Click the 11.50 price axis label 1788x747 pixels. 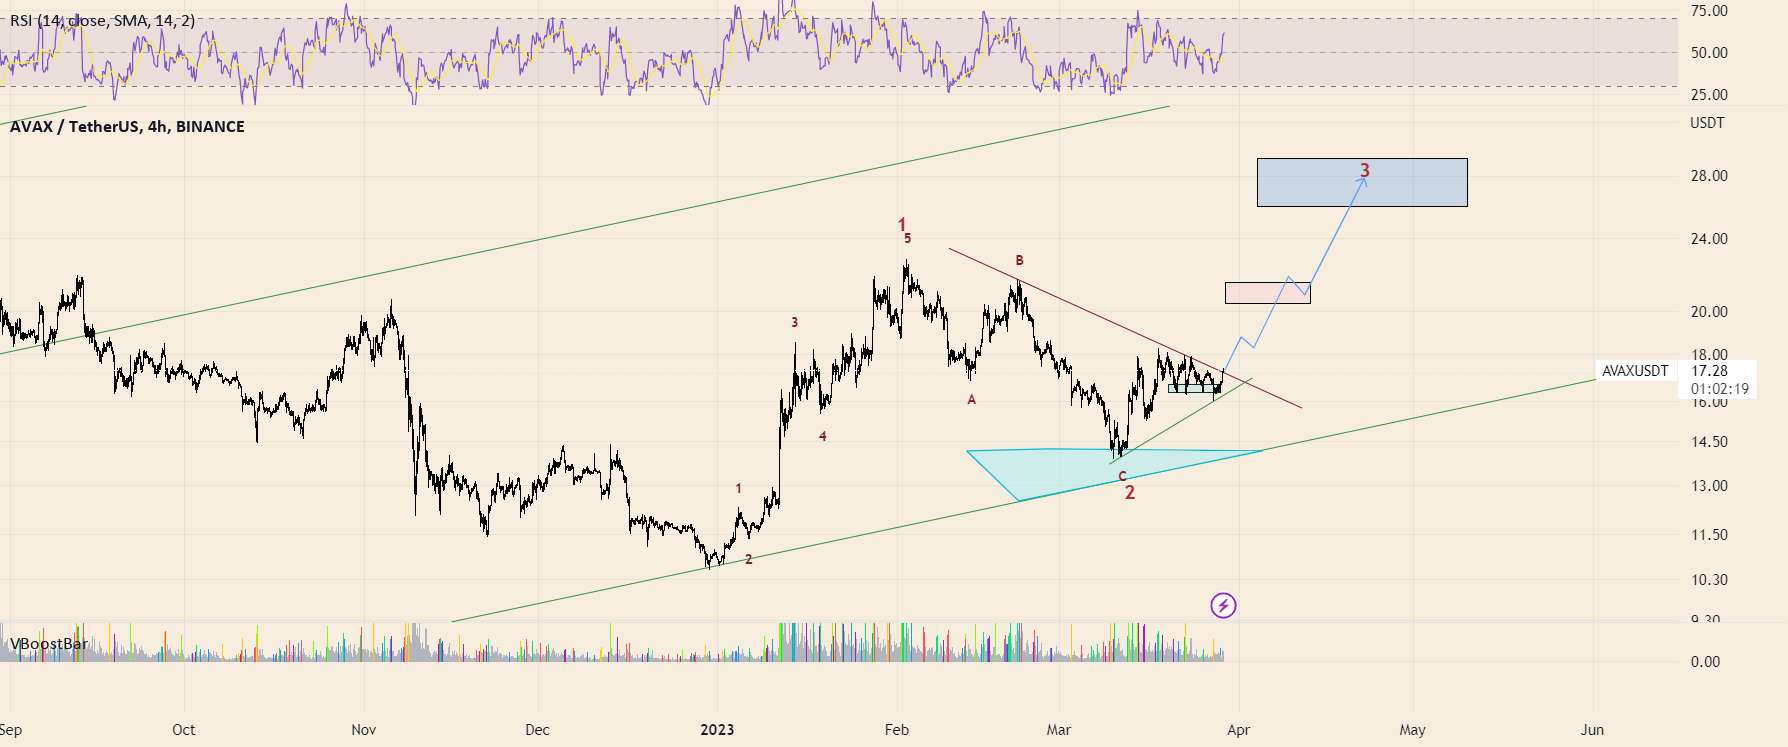point(1709,535)
